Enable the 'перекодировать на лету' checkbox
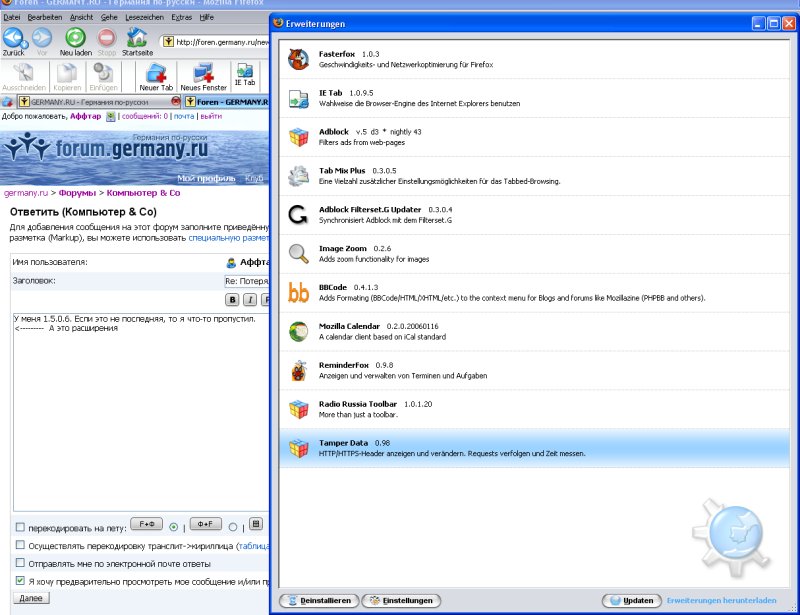Viewport: 800px width, 615px height. pos(20,527)
